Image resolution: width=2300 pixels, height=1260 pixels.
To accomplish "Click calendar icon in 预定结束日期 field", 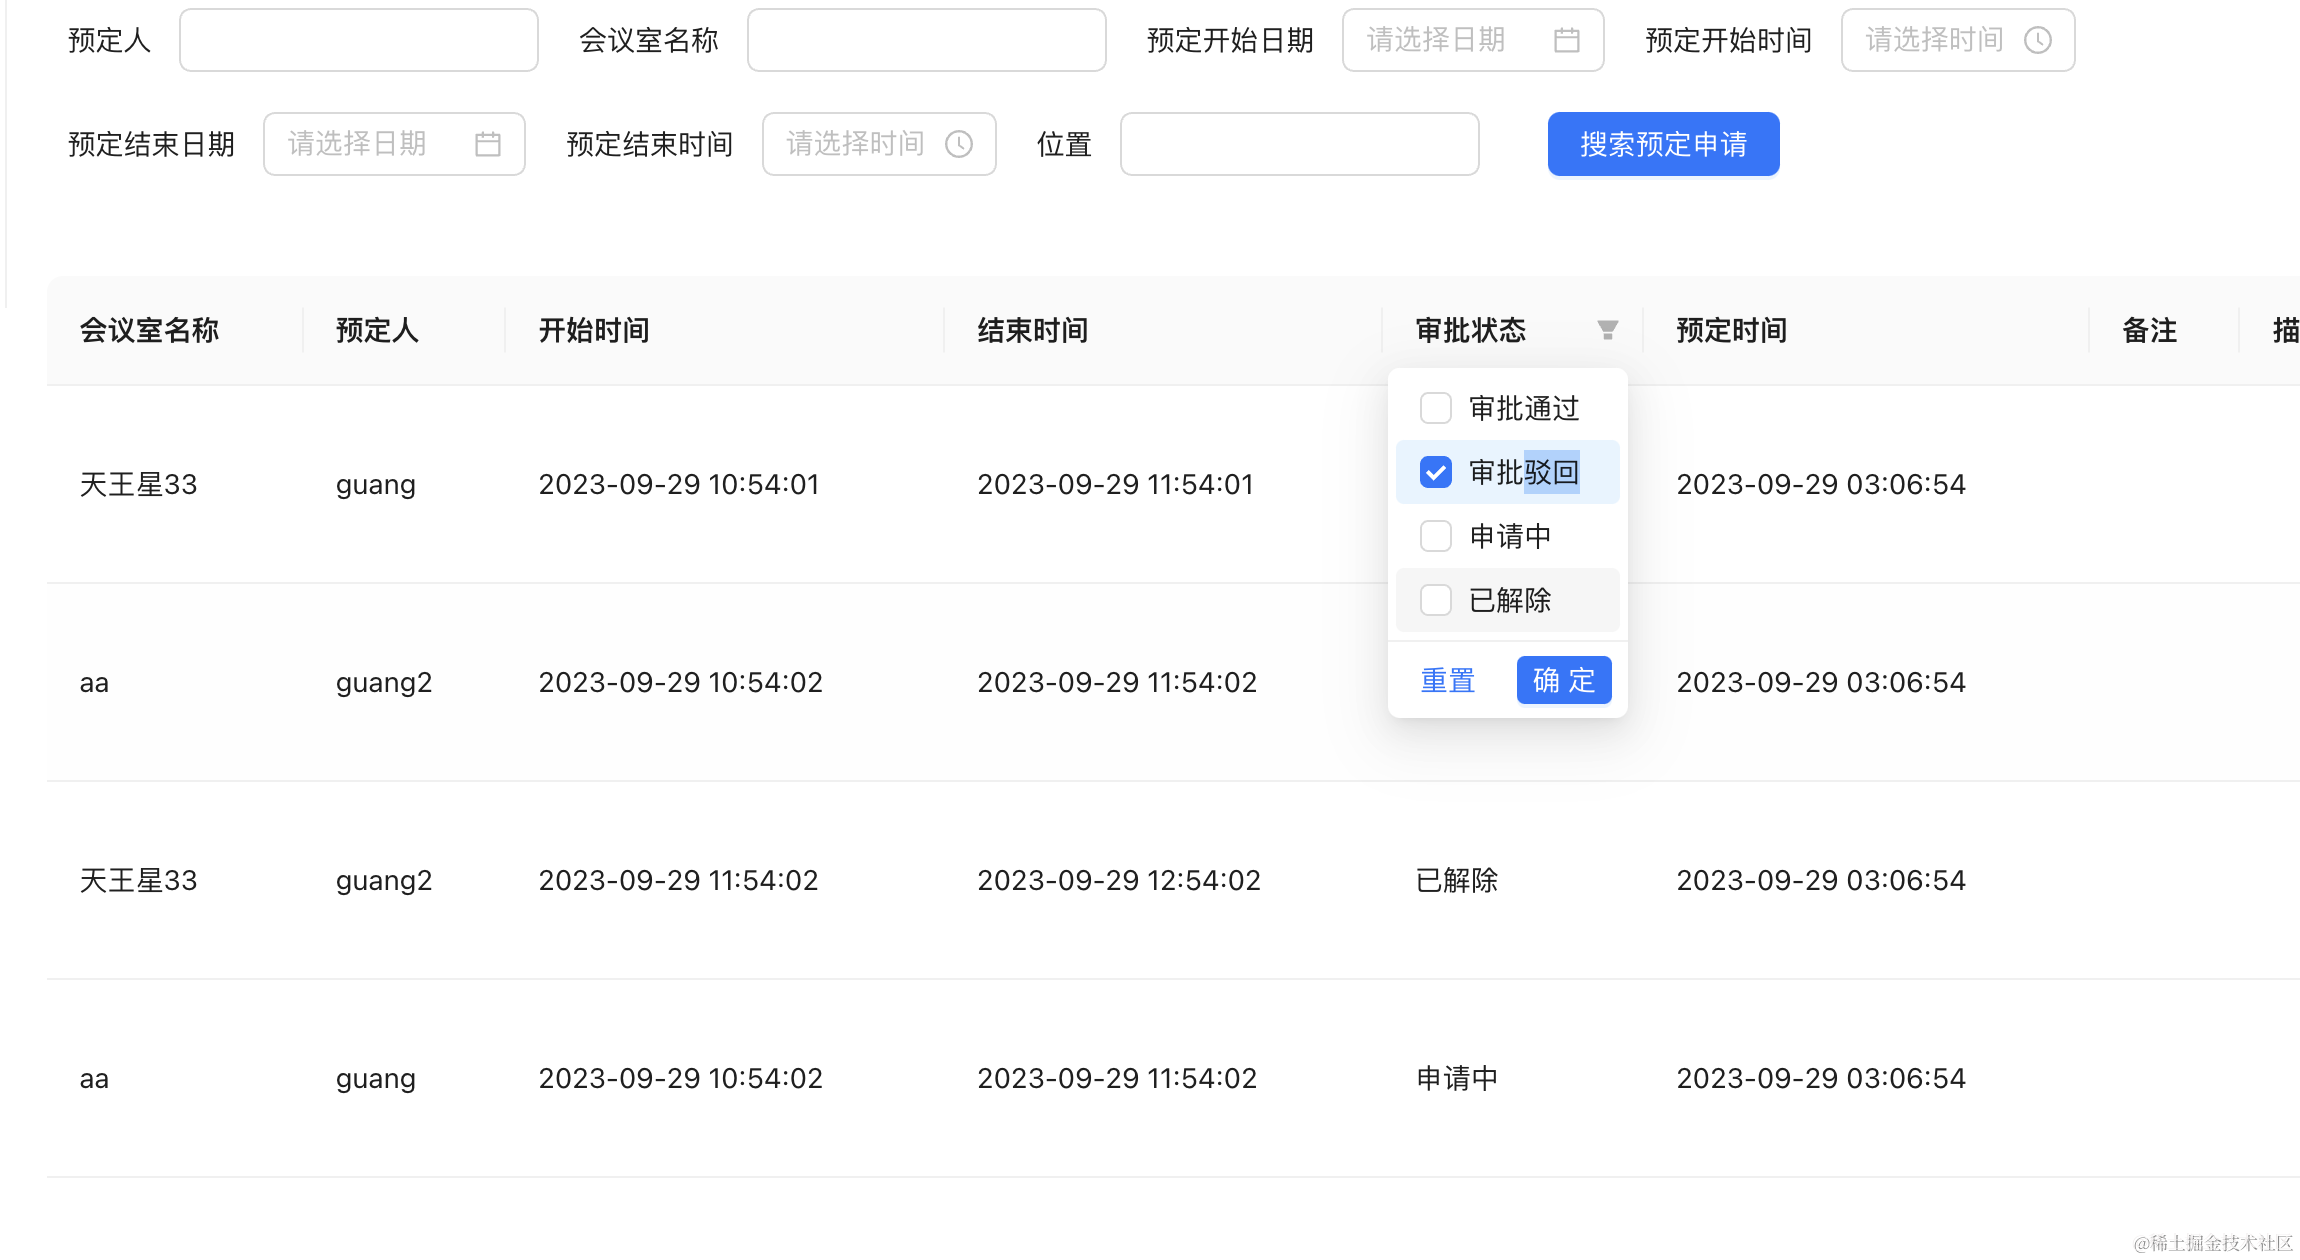I will pos(487,144).
